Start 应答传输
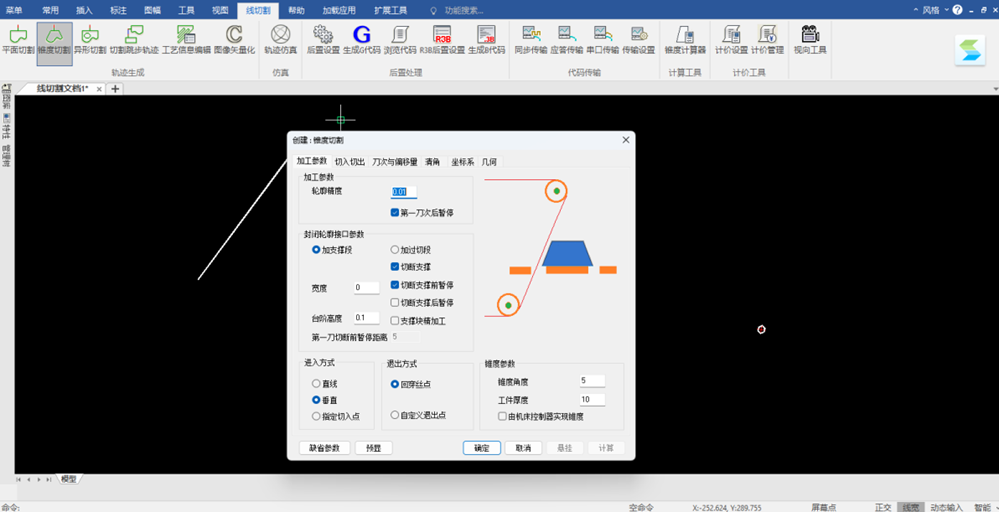The height and width of the screenshot is (512, 999). coord(566,39)
